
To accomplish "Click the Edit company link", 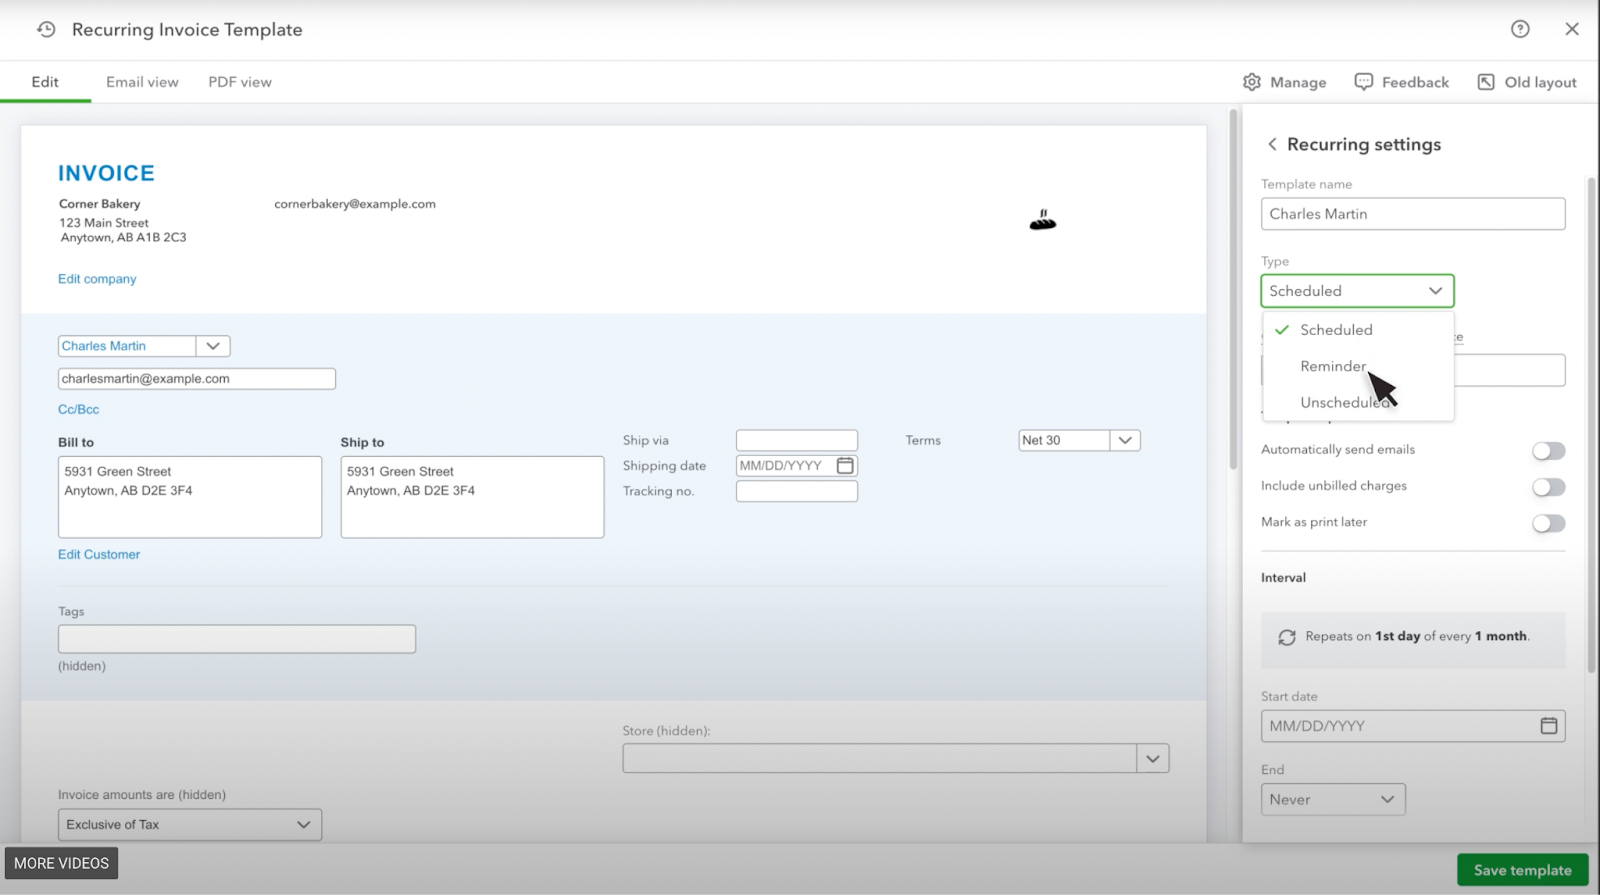I will pos(97,279).
